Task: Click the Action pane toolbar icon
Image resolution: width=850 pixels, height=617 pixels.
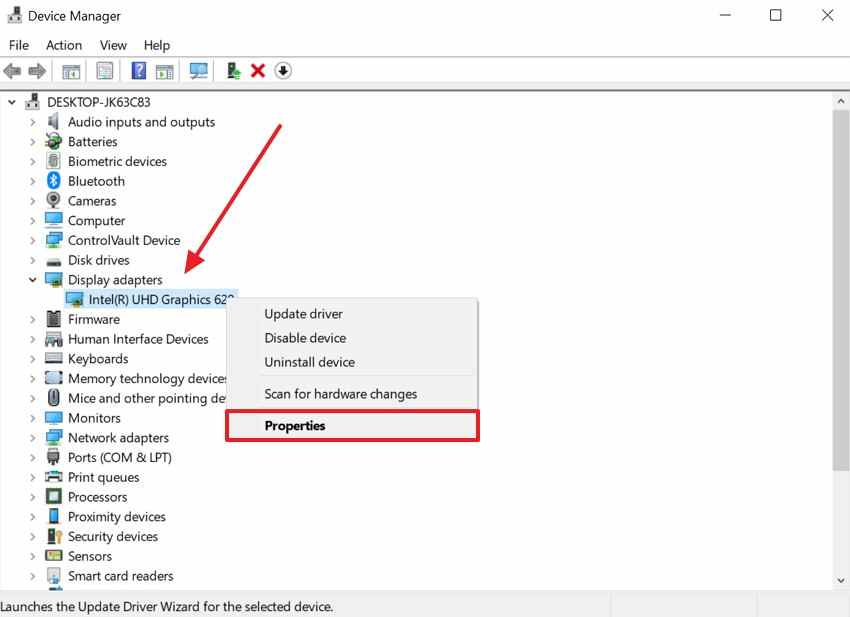Action: pos(164,71)
